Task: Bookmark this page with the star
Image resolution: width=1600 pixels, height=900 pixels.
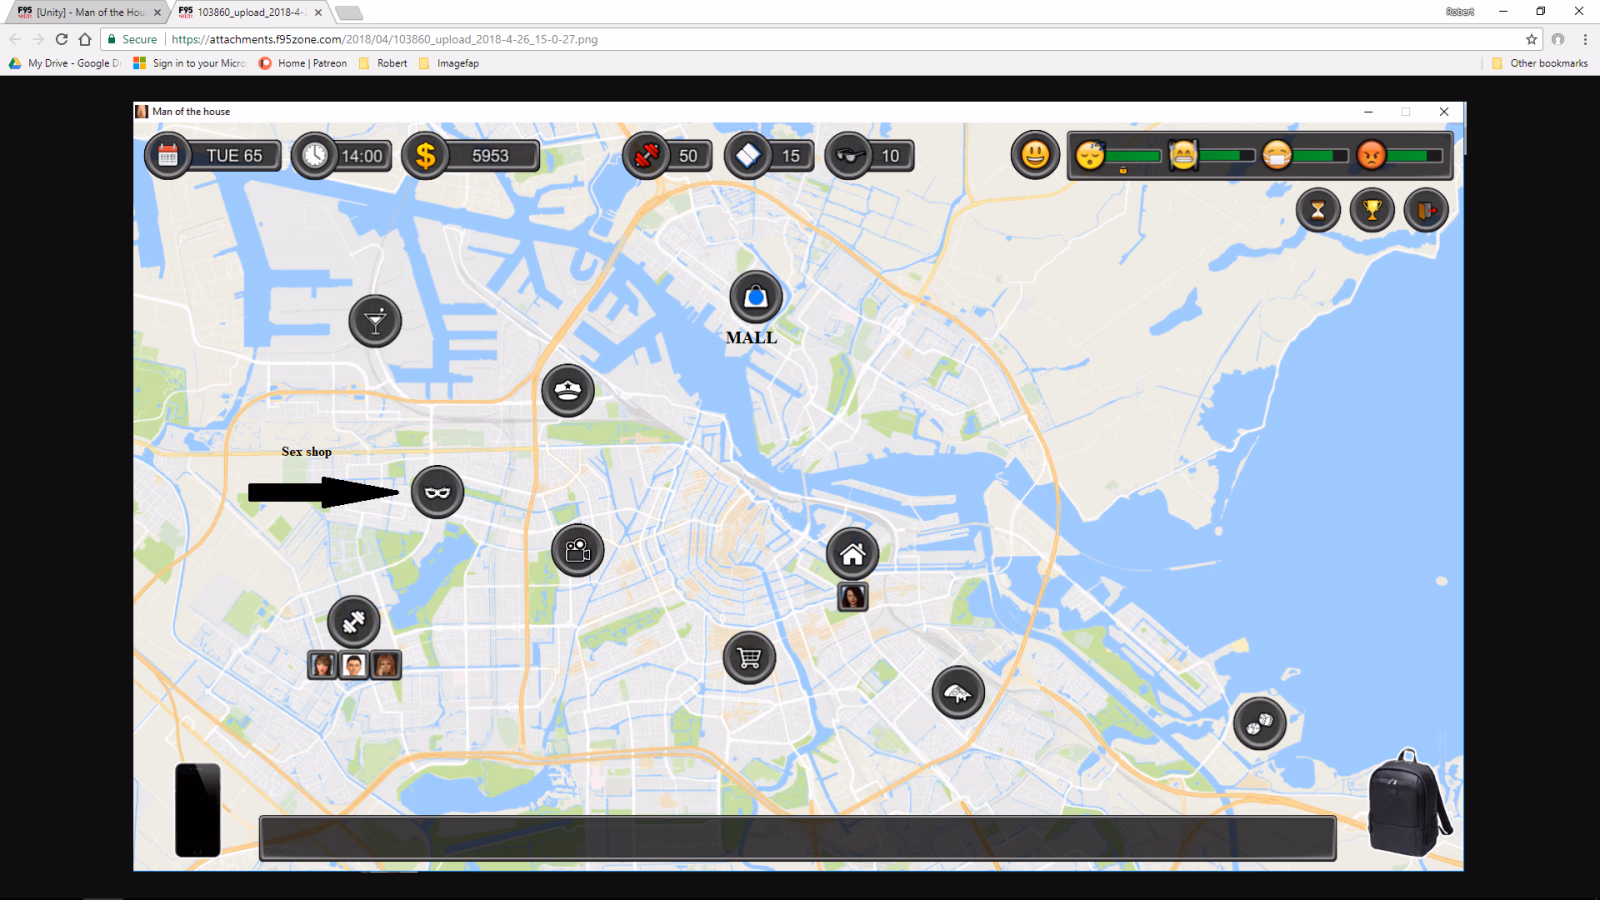Action: 1531,39
